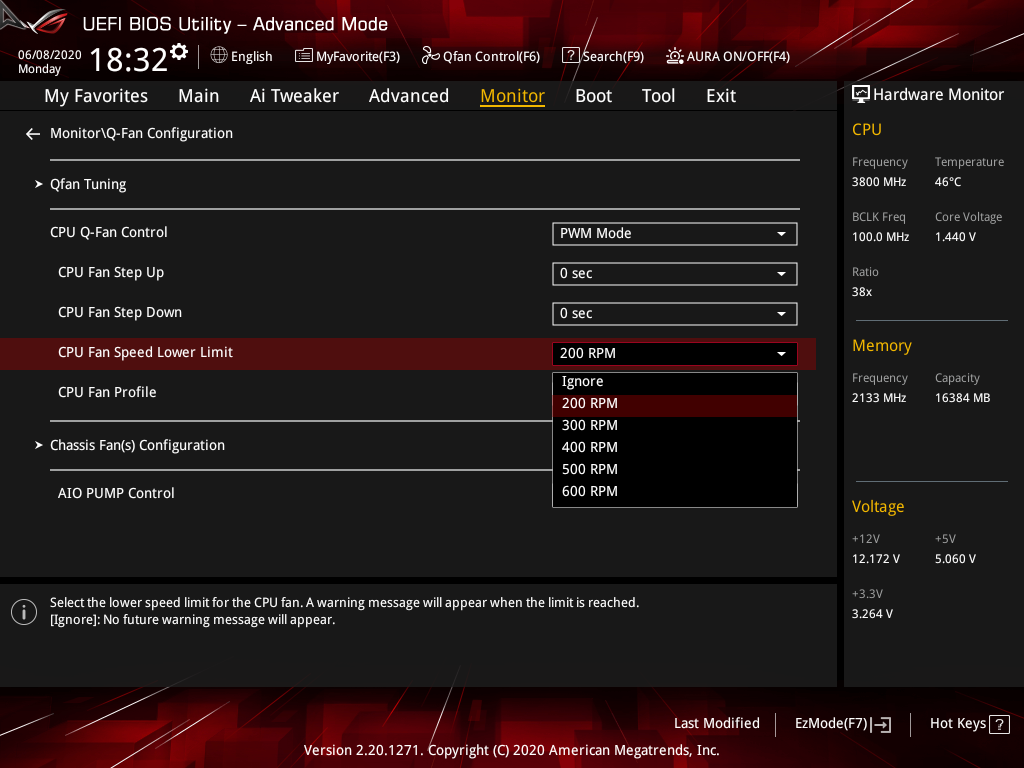This screenshot has width=1024, height=768.
Task: Click the globe language icon
Action: 219,56
